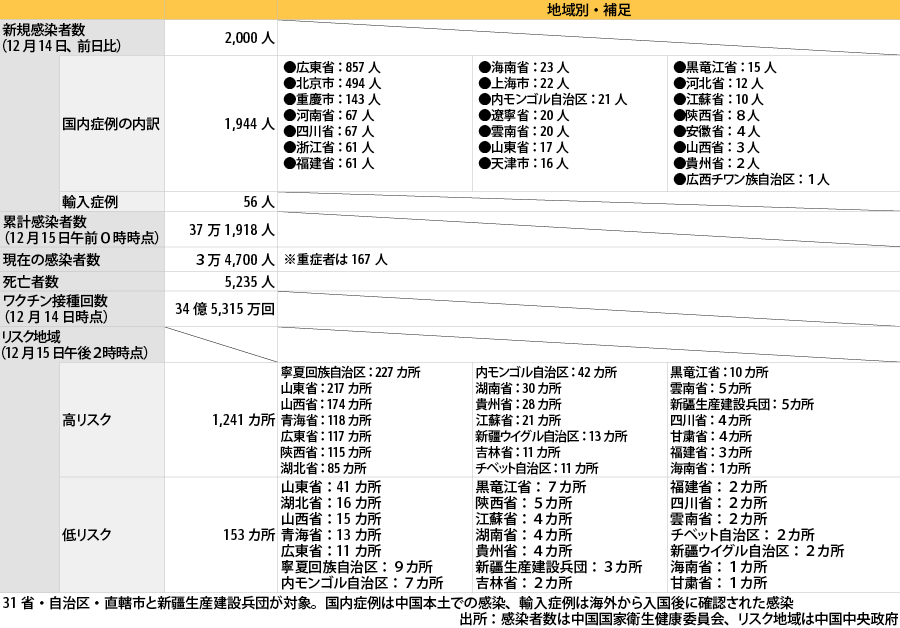Select the '低リスク' label
This screenshot has width=900, height=628.
pyautogui.click(x=87, y=535)
